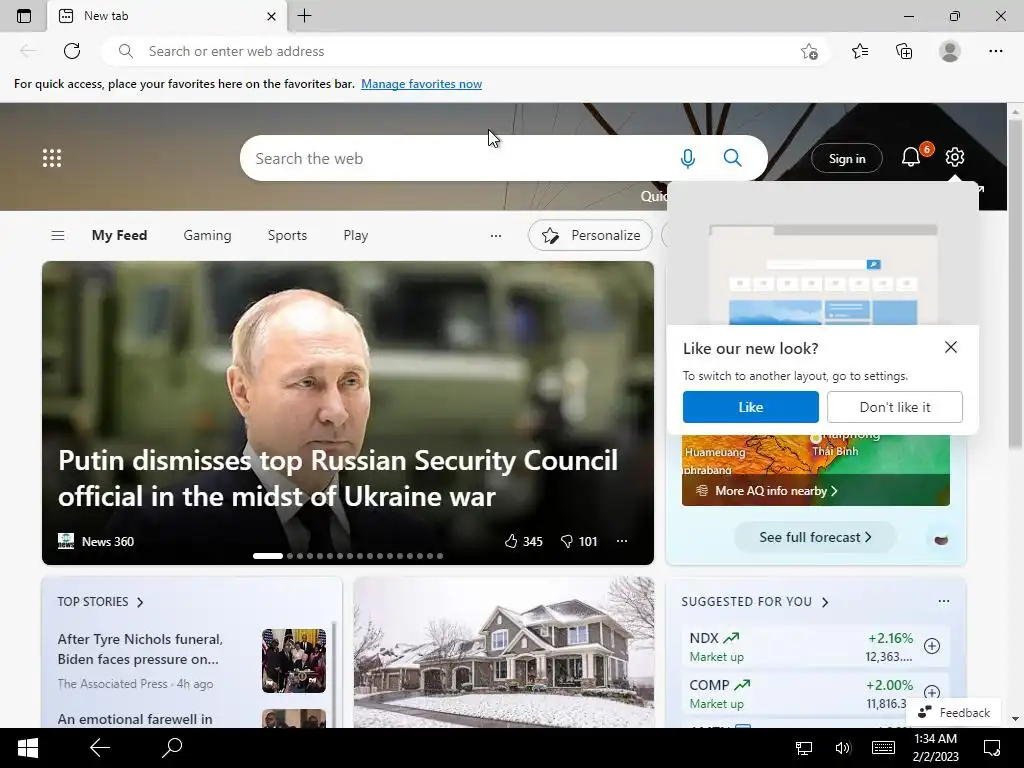Switch to the Play tab
The width and height of the screenshot is (1024, 768).
[356, 235]
